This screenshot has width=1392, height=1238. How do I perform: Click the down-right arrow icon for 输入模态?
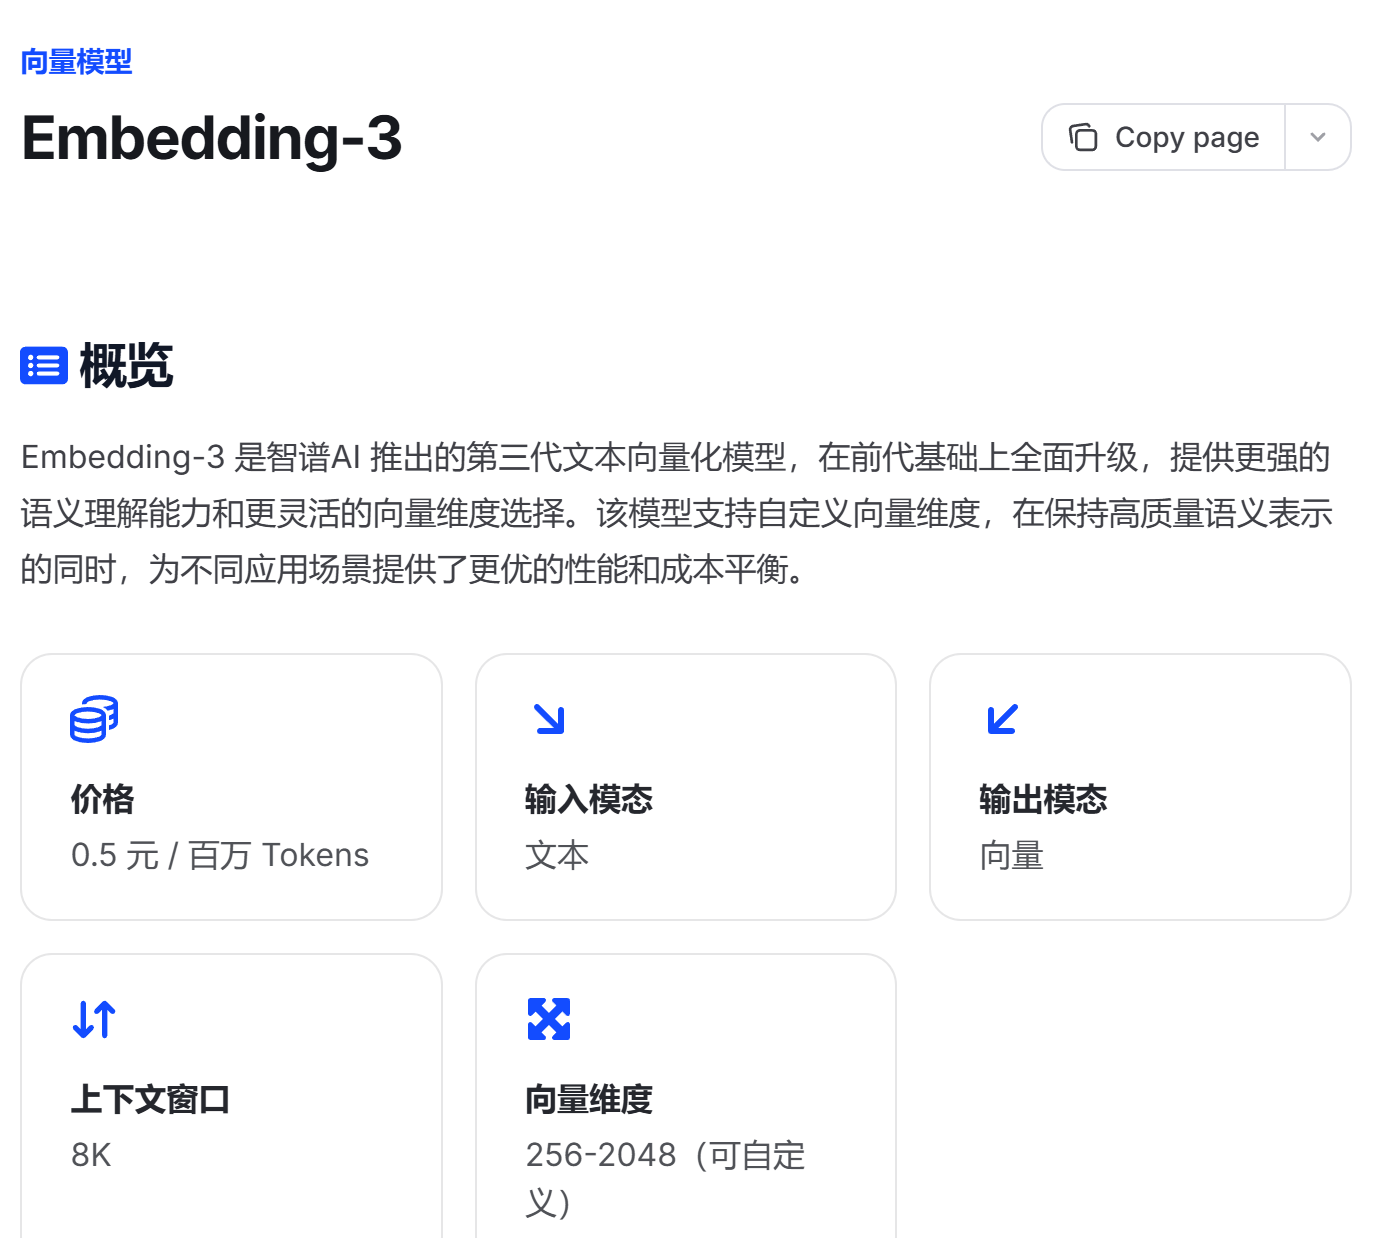(550, 719)
